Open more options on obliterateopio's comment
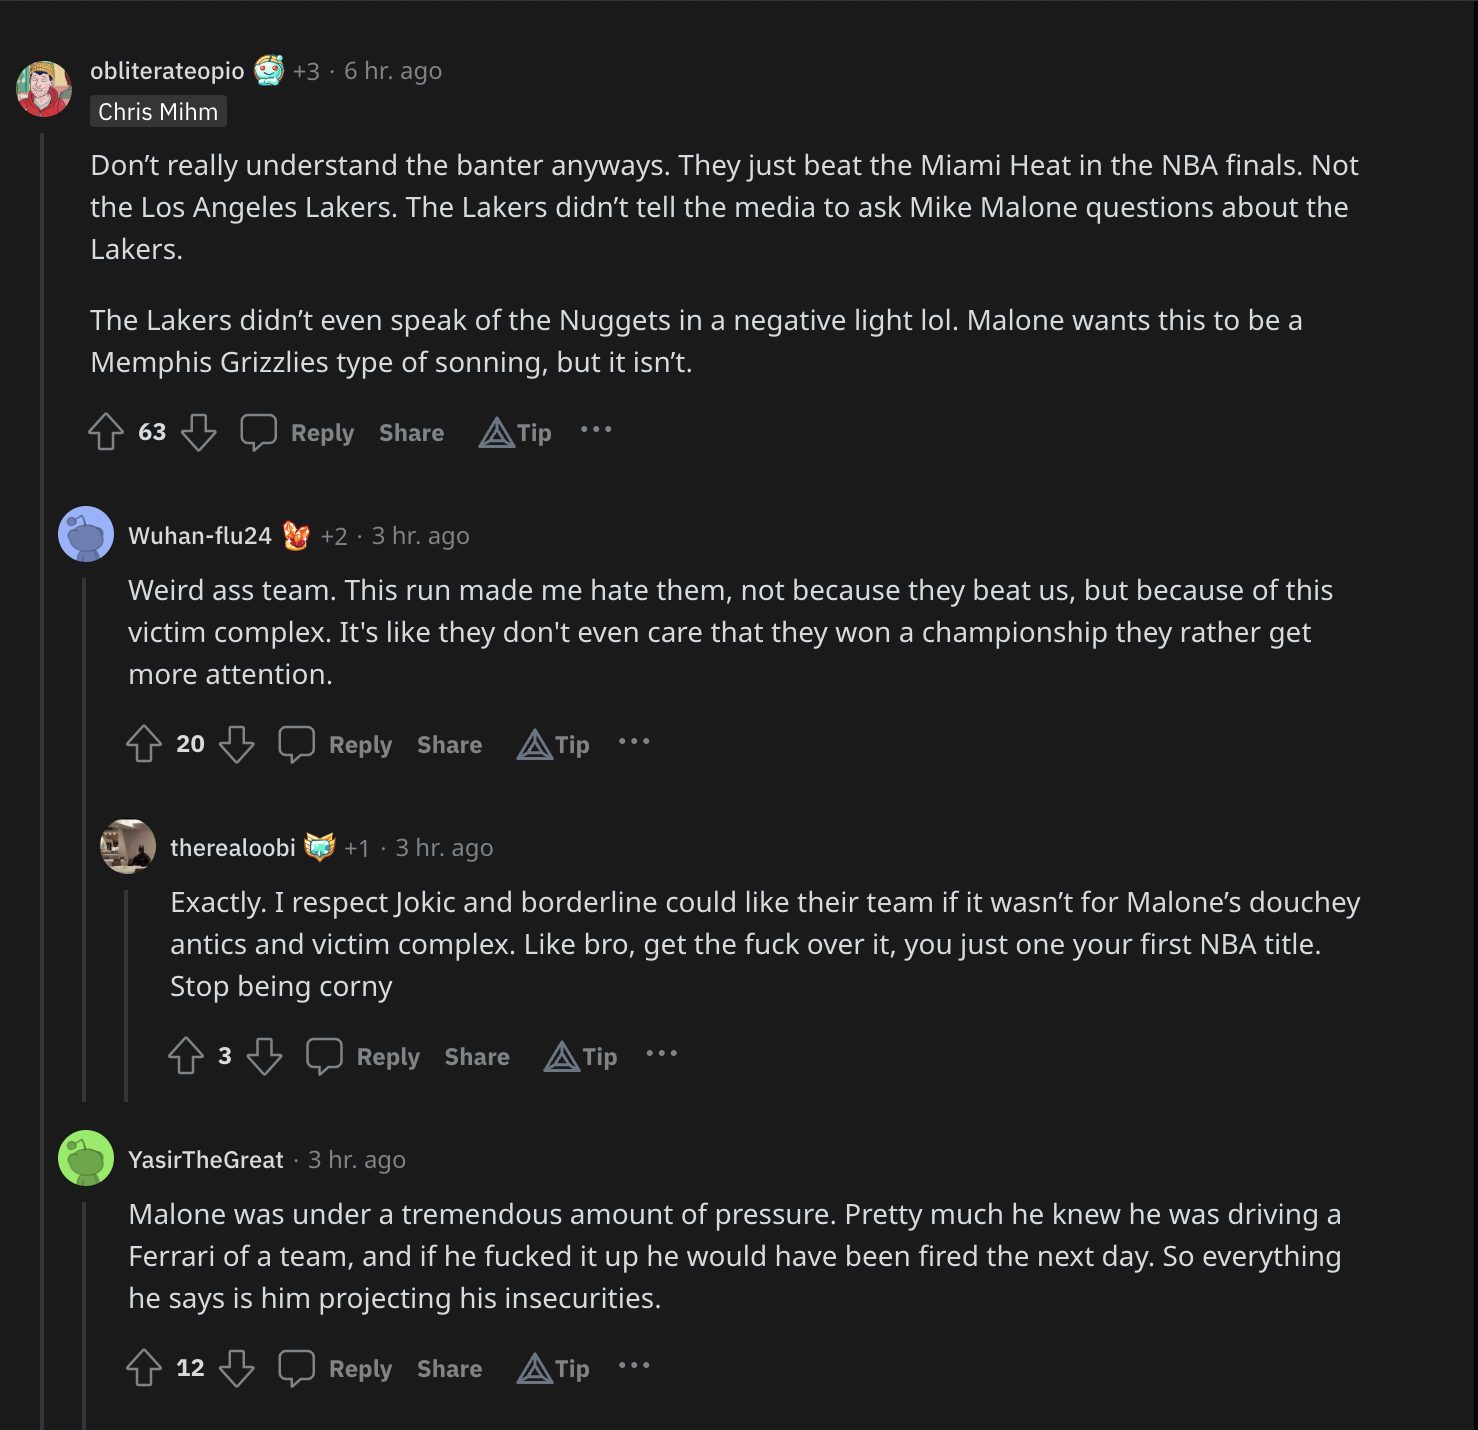 [596, 430]
